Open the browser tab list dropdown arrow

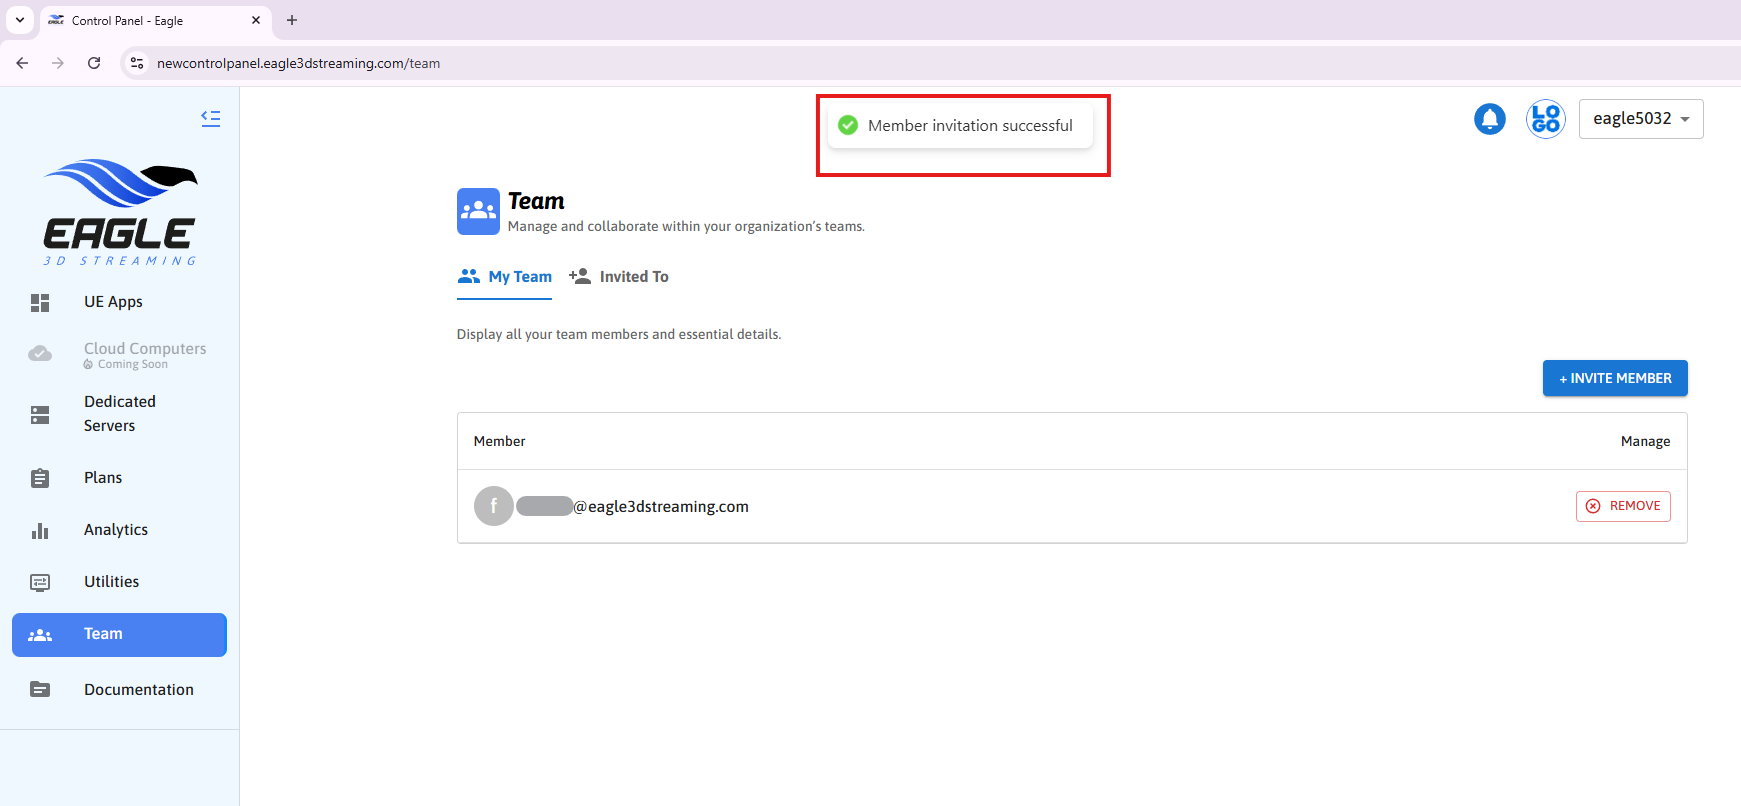pyautogui.click(x=20, y=20)
